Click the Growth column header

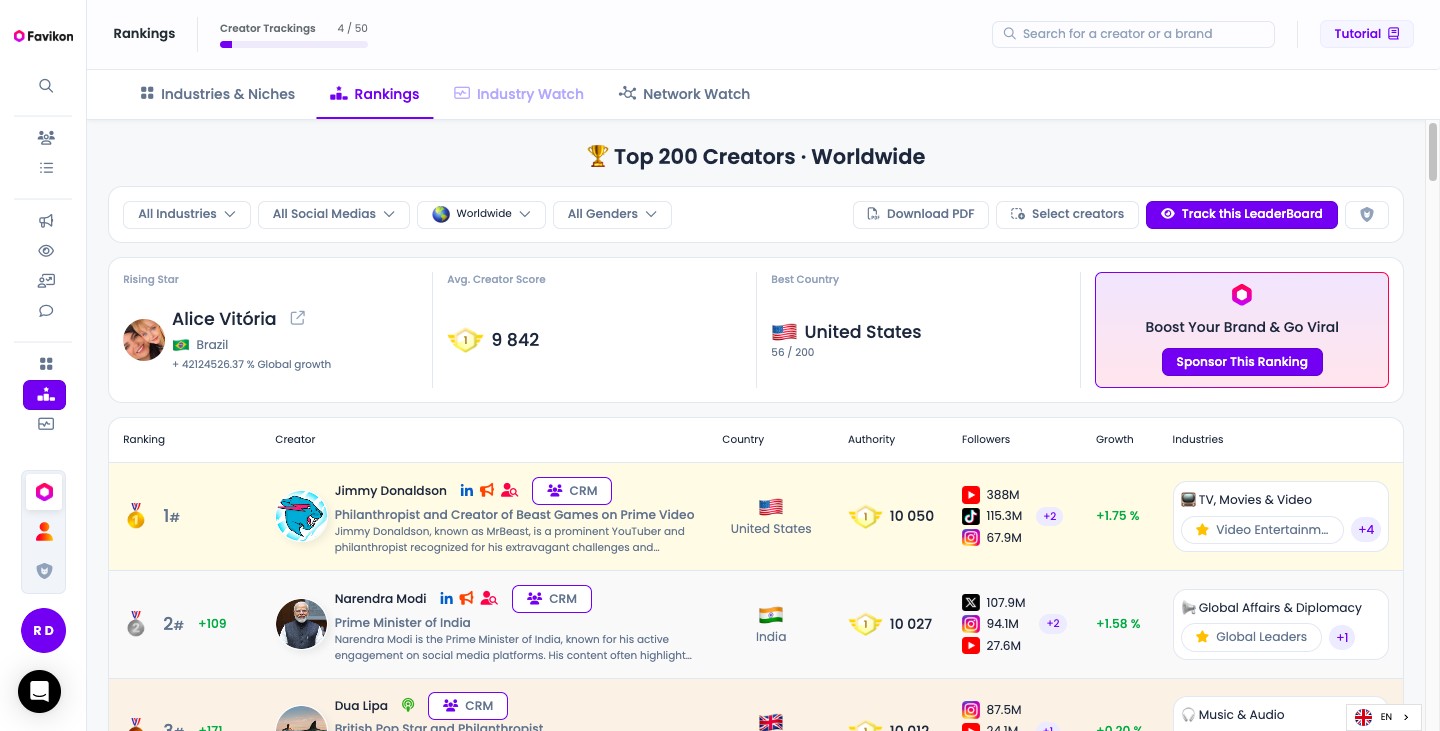(x=1115, y=439)
